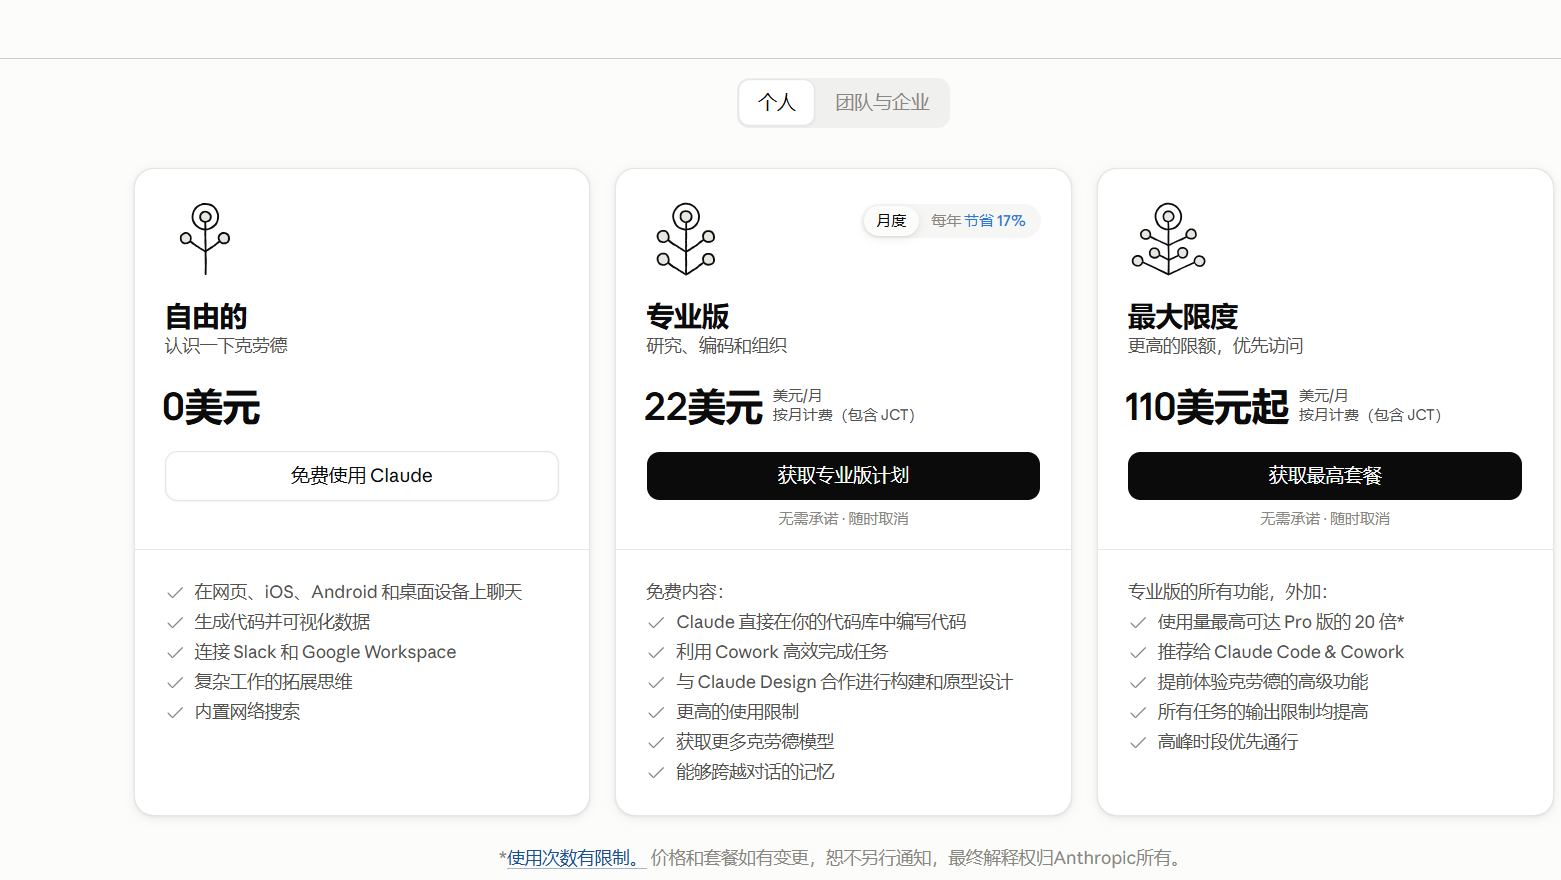Switch to the 团队与企业 tab
Viewport: 1561px width, 880px height.
coord(882,103)
